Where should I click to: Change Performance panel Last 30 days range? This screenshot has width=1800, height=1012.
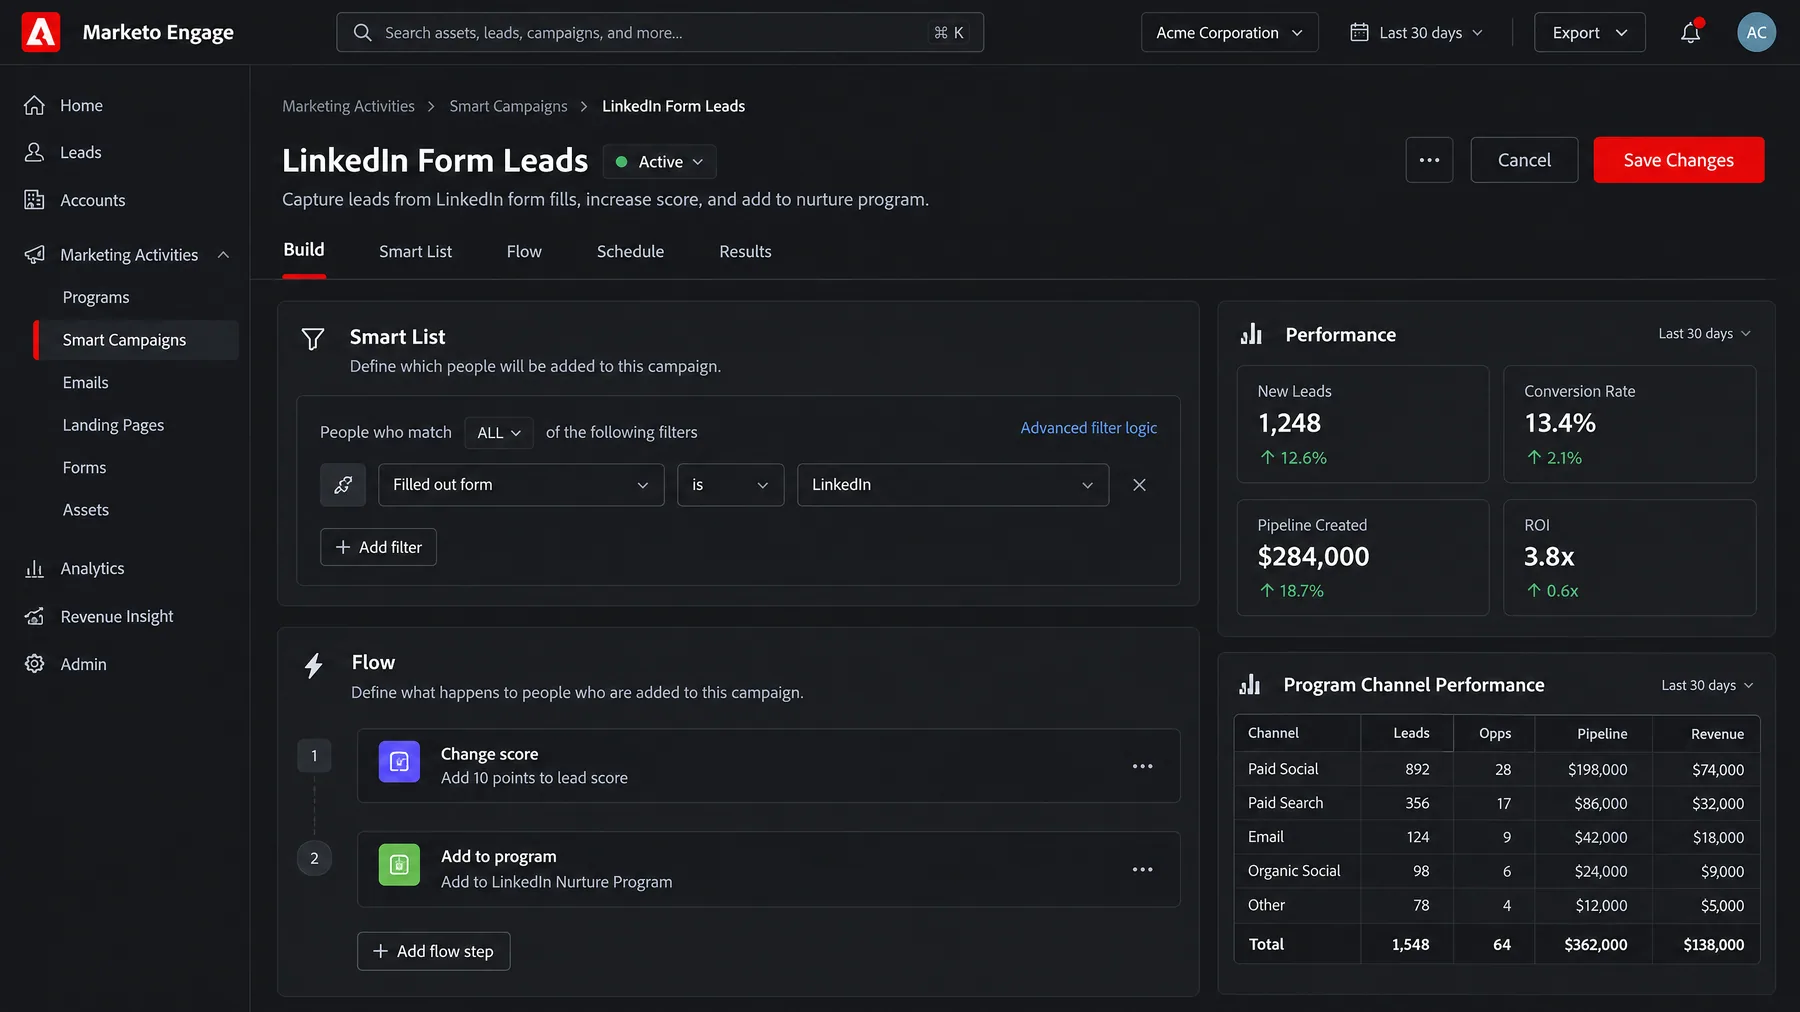point(1704,334)
